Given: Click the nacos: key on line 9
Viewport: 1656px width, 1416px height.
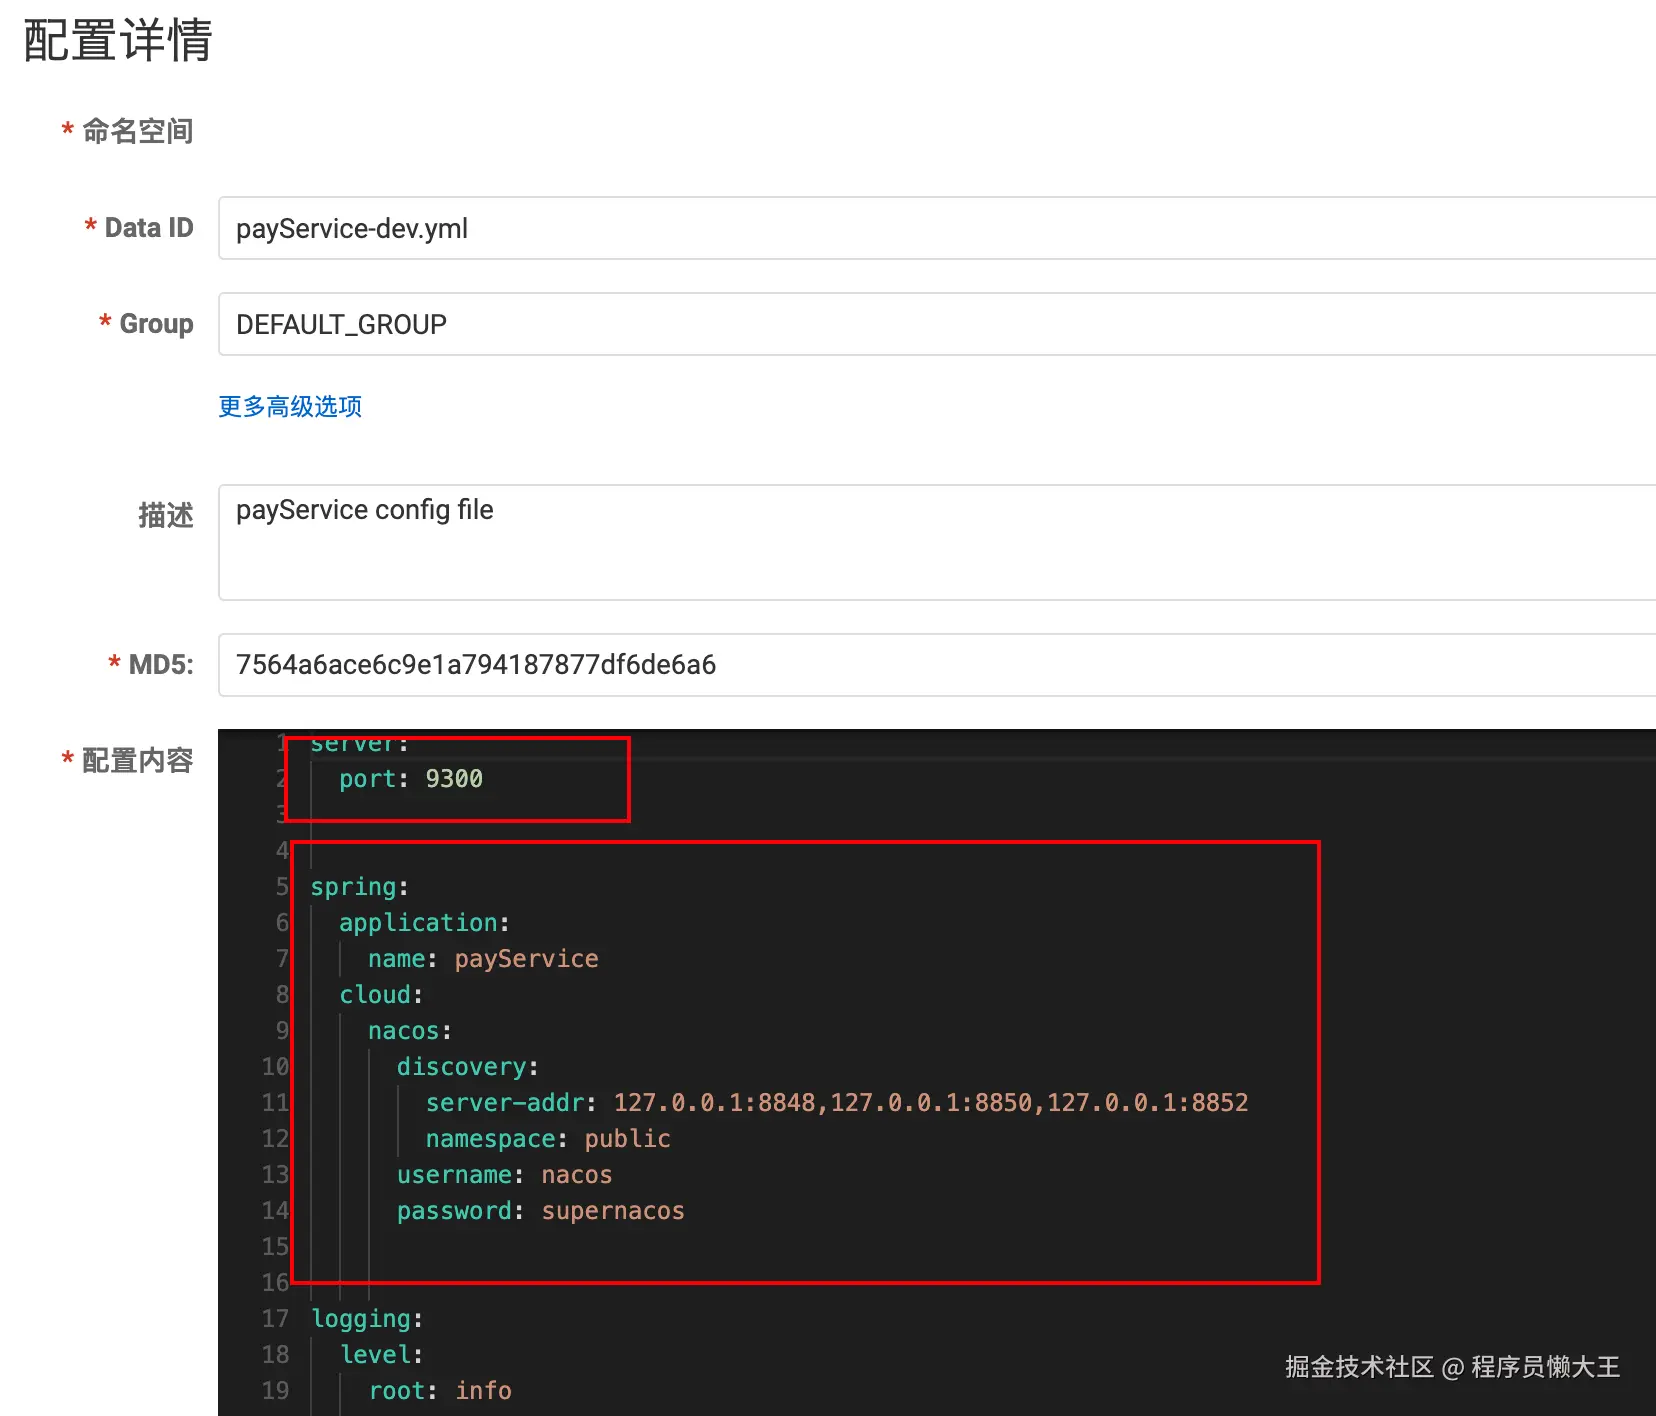Looking at the screenshot, I should (410, 1031).
